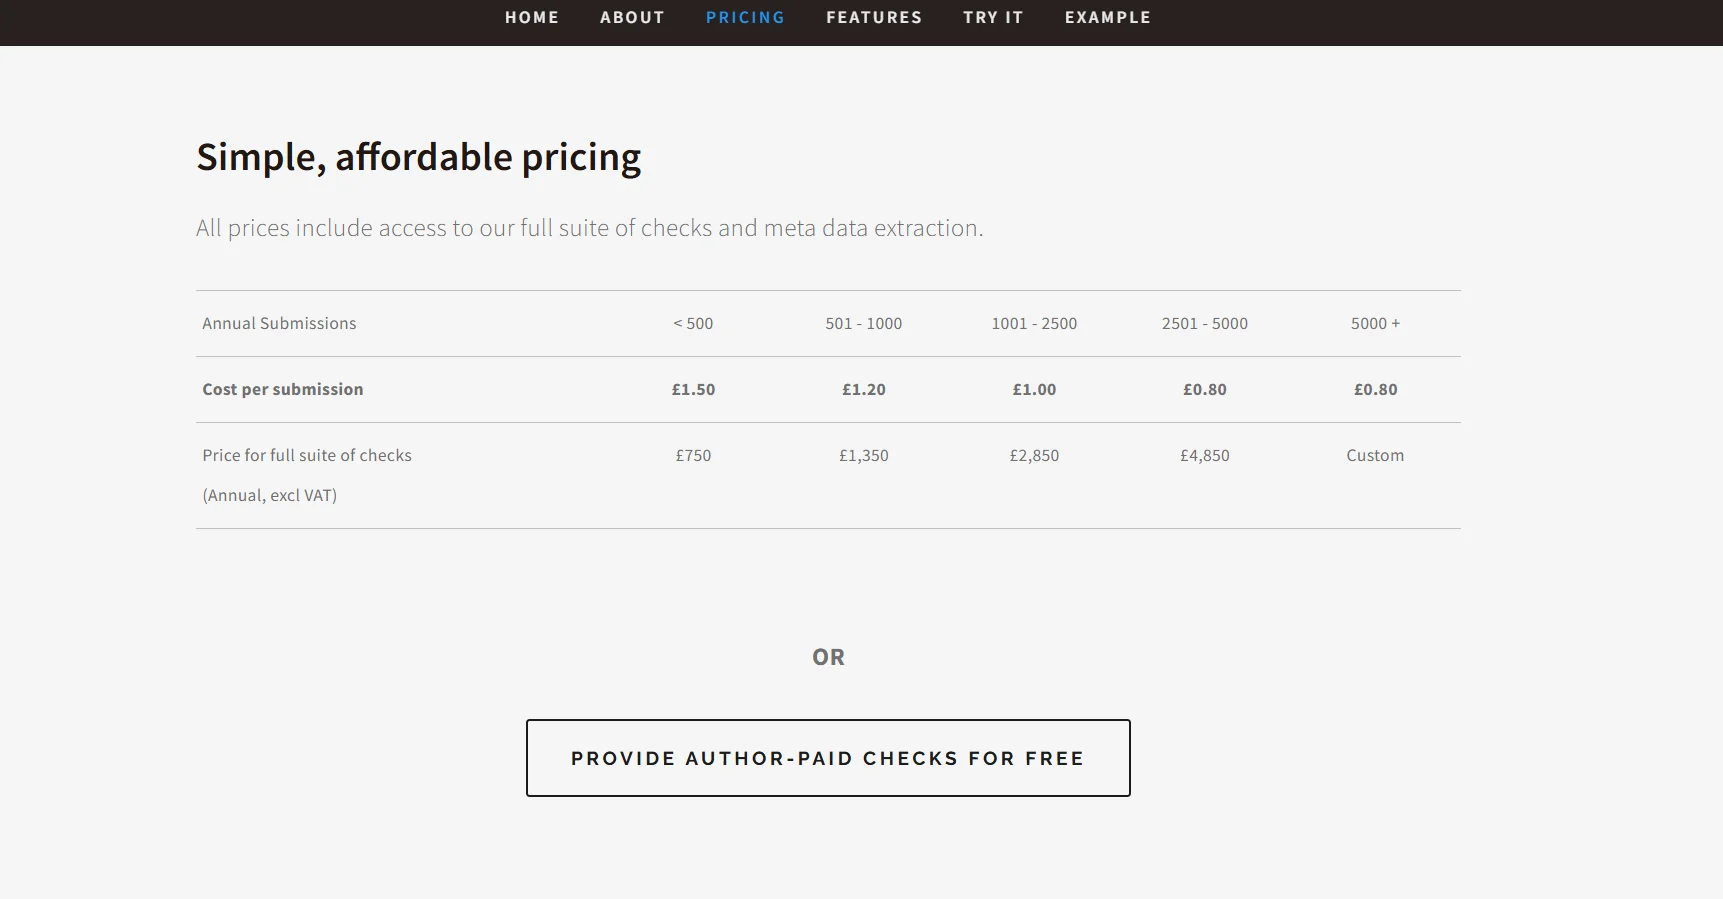Click the Custom price cell
The width and height of the screenshot is (1723, 899).
1375,455
